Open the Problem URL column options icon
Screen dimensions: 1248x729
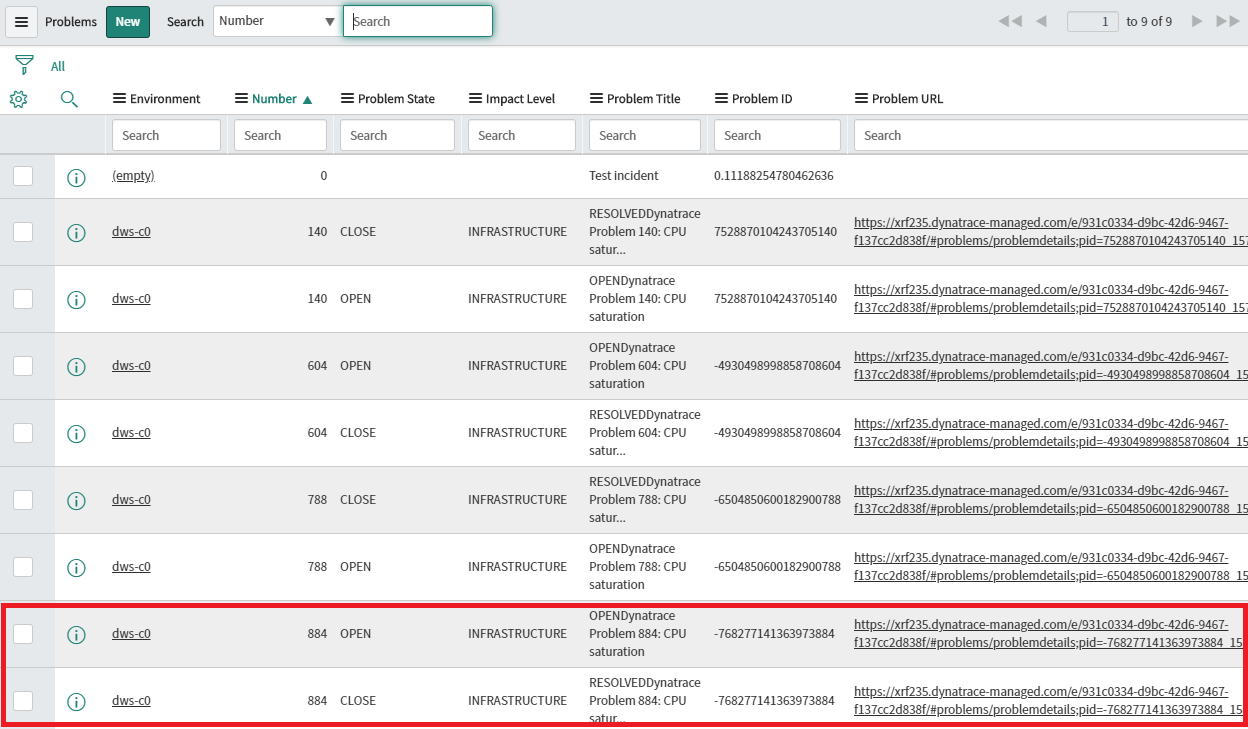(x=861, y=99)
